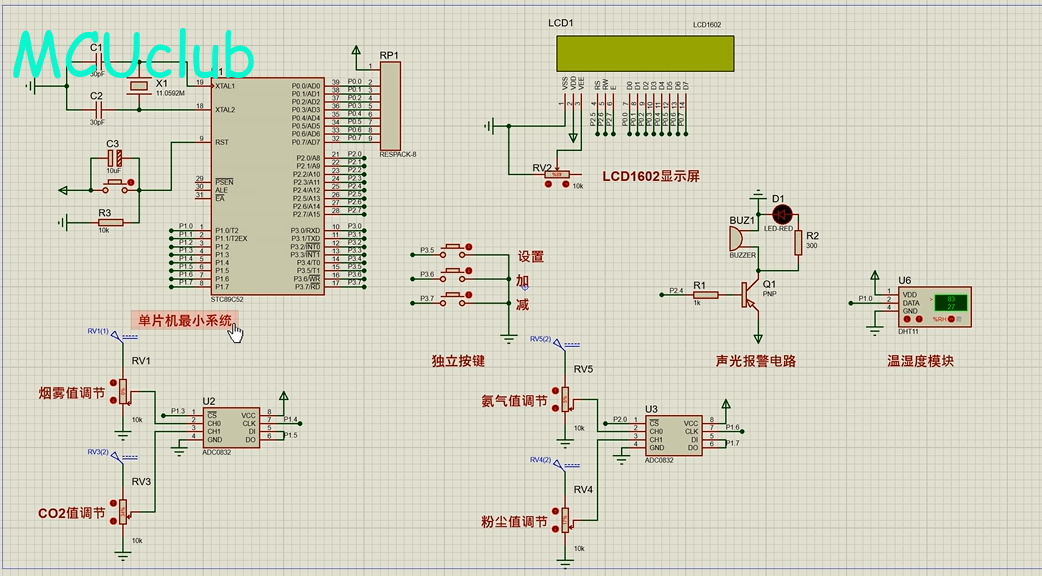Click the LCD1602显示屏 text label
Viewport: 1042px width, 576px height.
tap(650, 176)
